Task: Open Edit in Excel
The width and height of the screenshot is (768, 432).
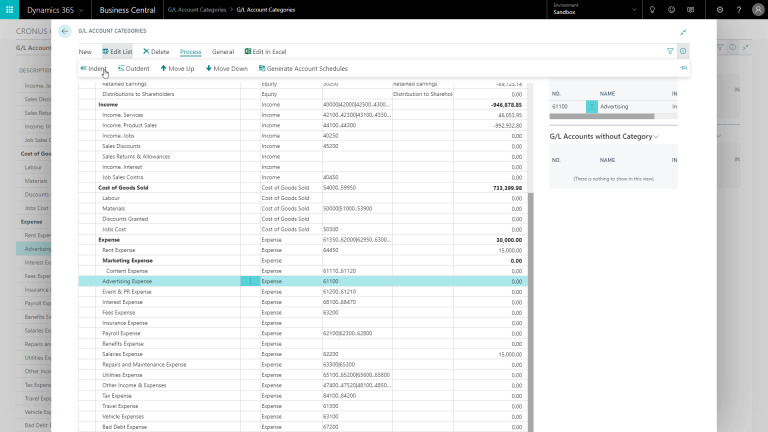Action: pos(265,51)
